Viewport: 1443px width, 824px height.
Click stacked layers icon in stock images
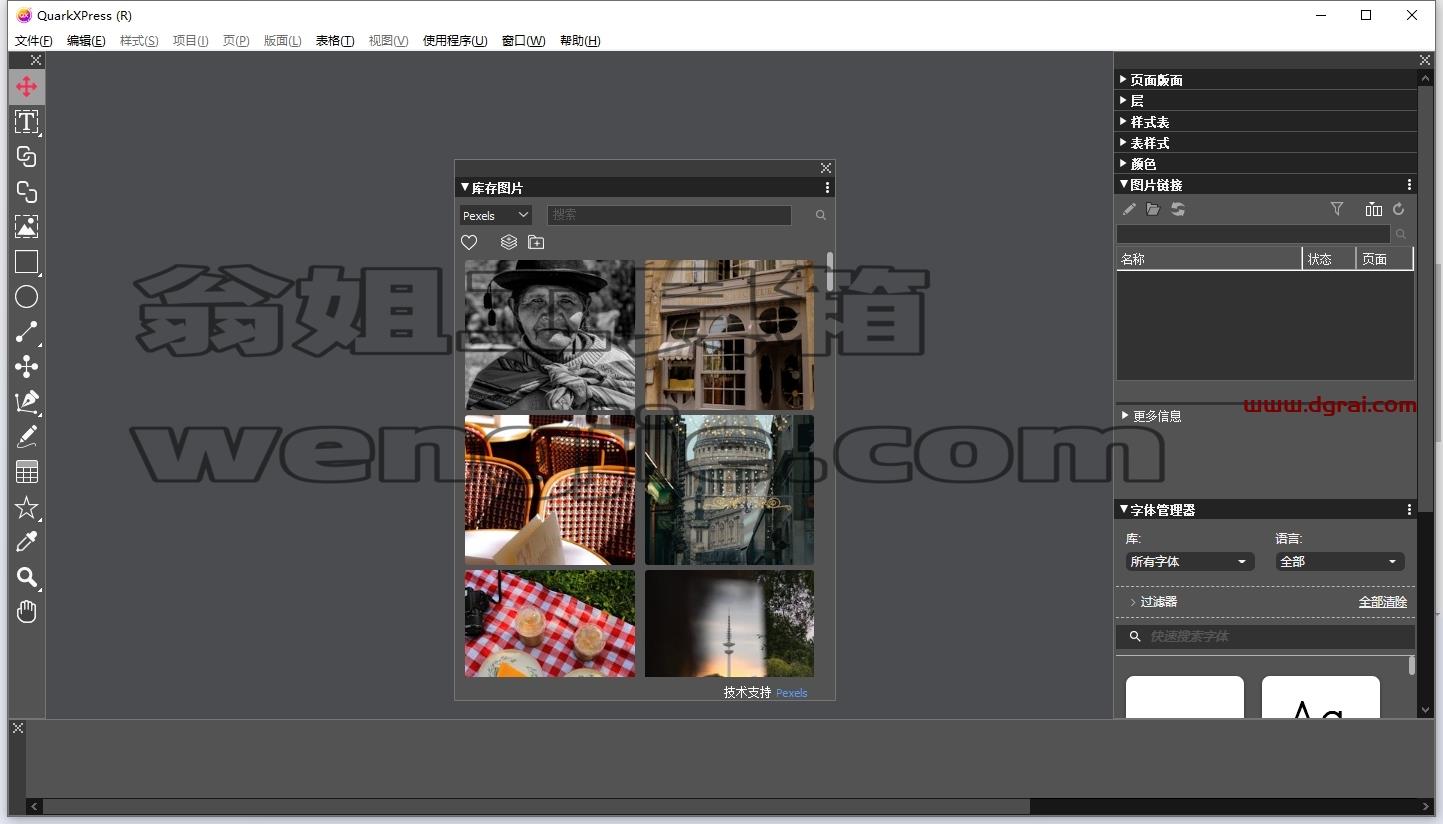point(509,242)
